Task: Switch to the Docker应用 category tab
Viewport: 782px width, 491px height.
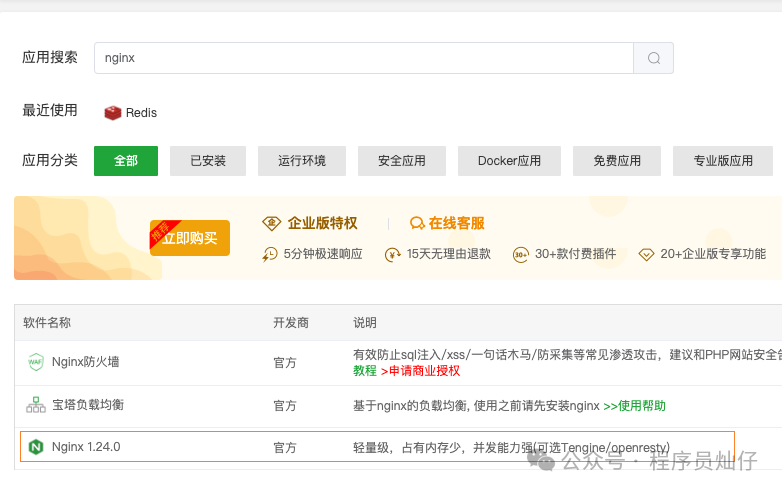Action: pyautogui.click(x=509, y=161)
